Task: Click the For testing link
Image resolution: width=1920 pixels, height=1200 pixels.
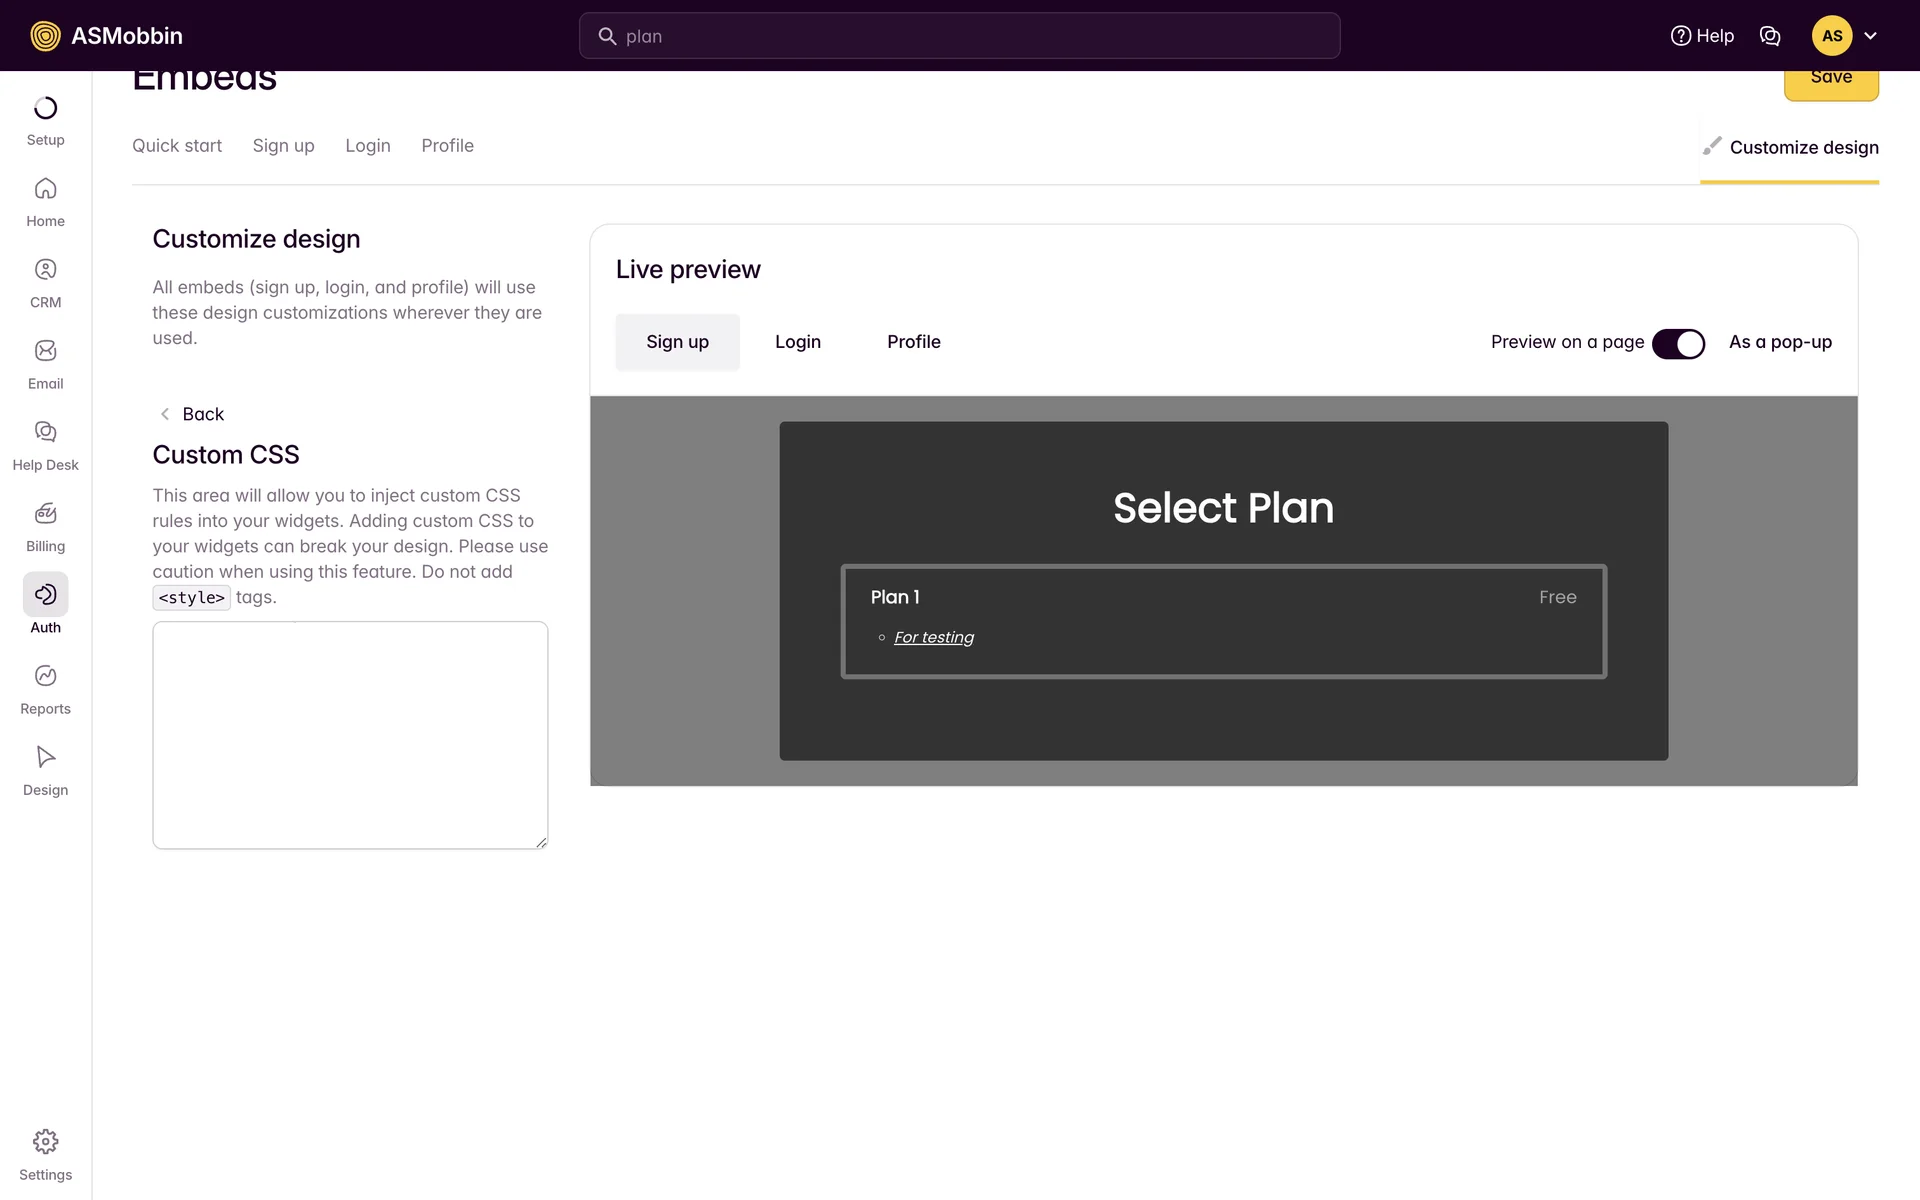Action: 933,638
